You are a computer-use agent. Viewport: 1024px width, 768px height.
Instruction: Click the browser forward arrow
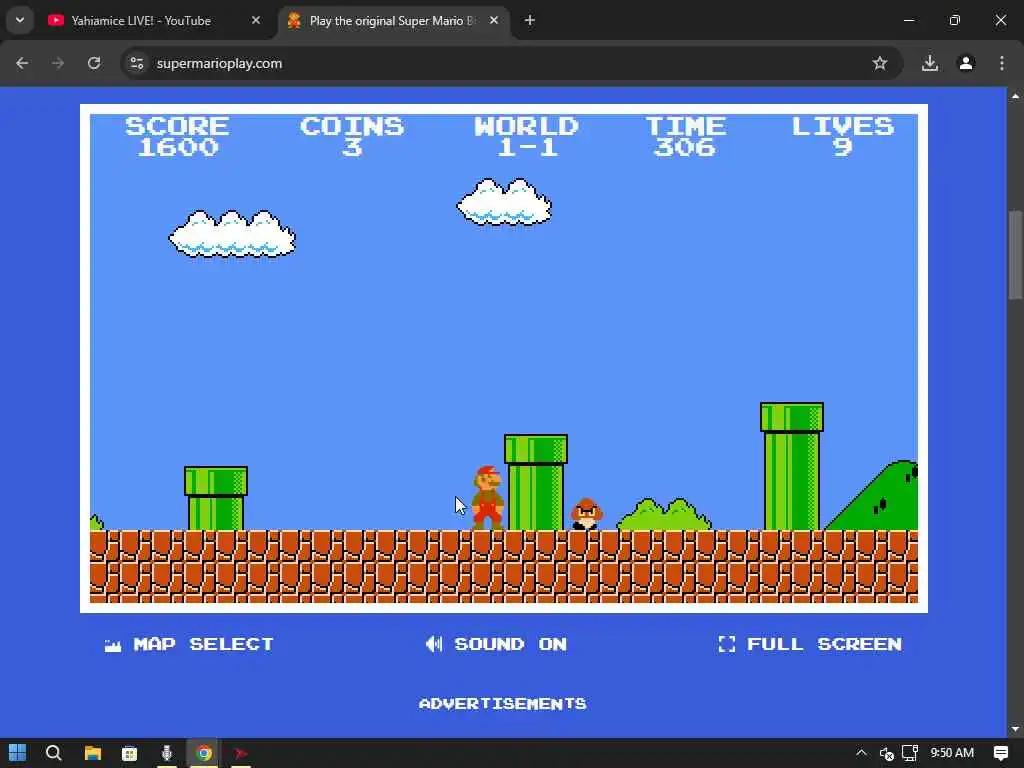pos(58,63)
